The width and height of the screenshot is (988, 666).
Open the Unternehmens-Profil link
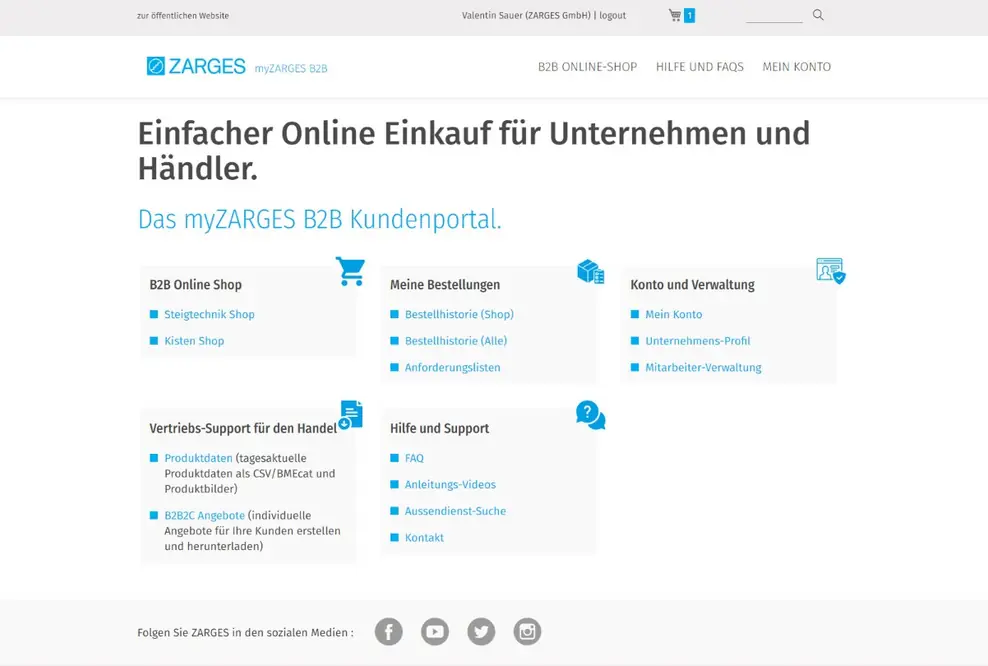pos(698,341)
